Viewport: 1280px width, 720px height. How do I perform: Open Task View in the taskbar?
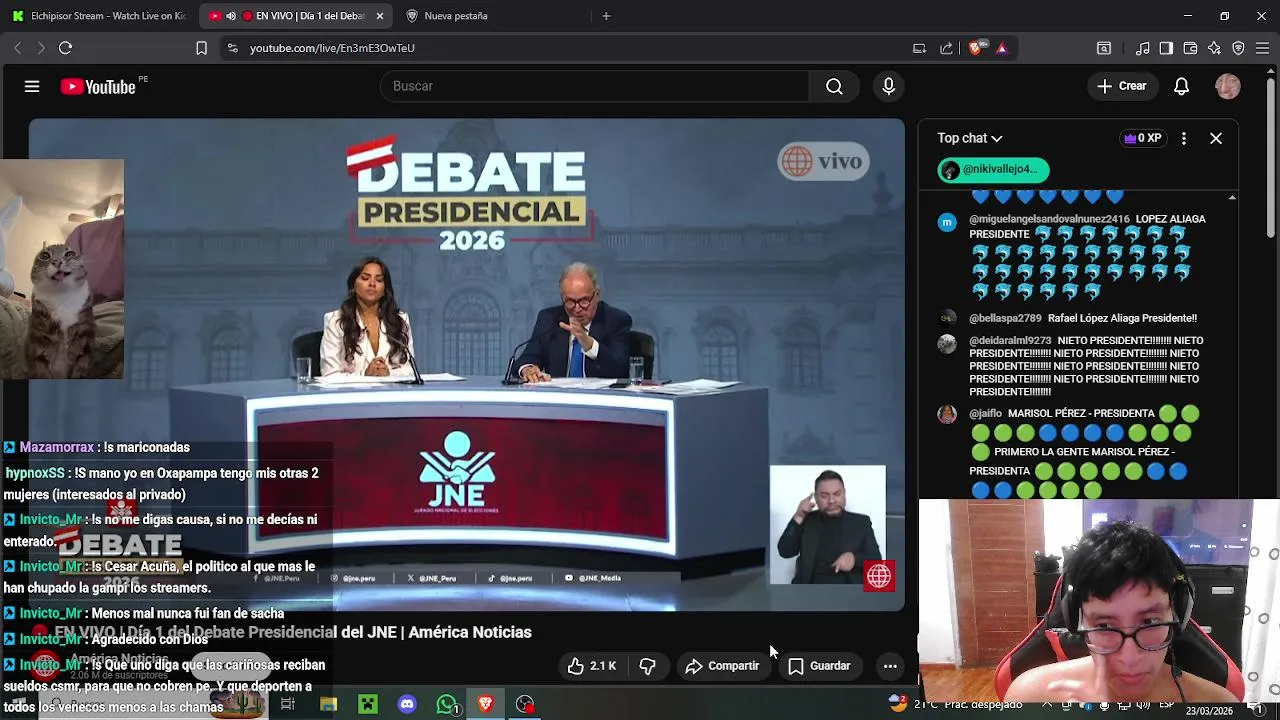288,705
